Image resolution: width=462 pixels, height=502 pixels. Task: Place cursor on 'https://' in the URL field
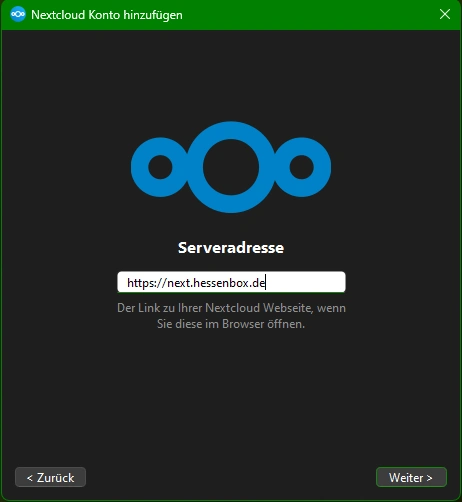(x=146, y=283)
